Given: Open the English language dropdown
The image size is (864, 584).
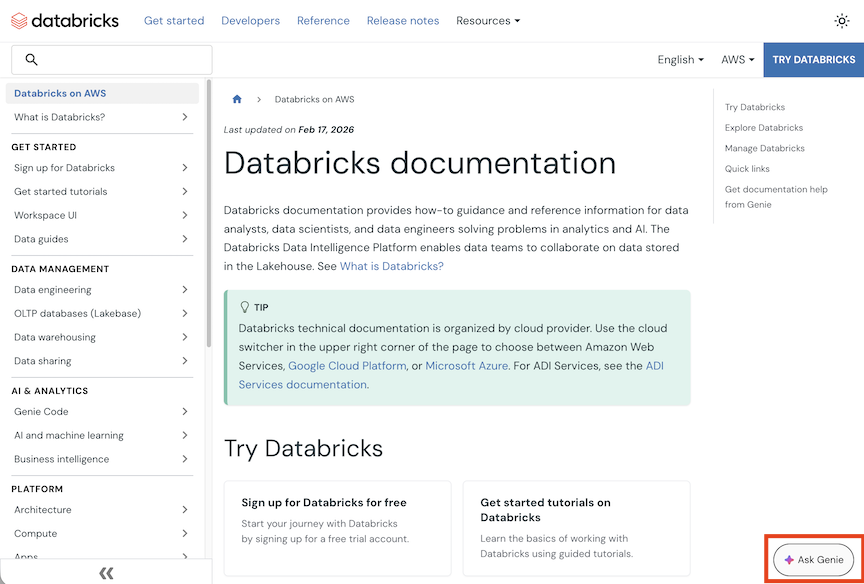Looking at the screenshot, I should (x=680, y=59).
